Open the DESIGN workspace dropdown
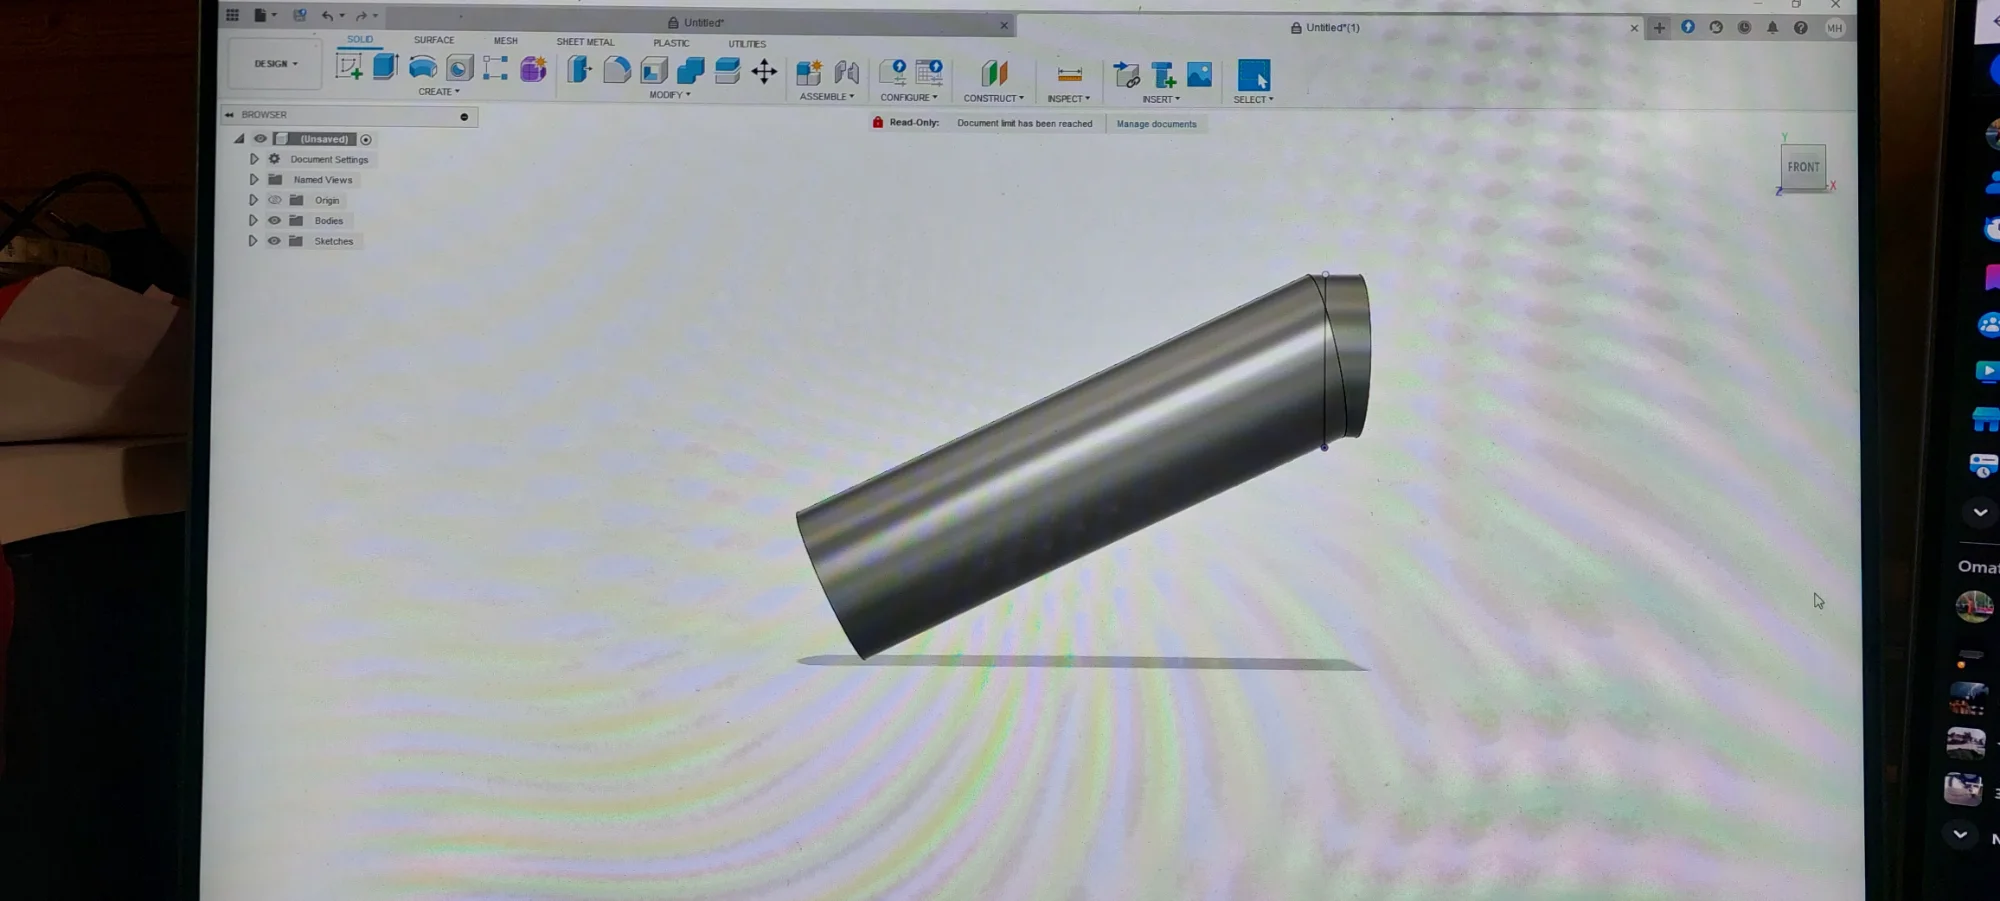Viewport: 2000px width, 901px height. click(x=275, y=63)
